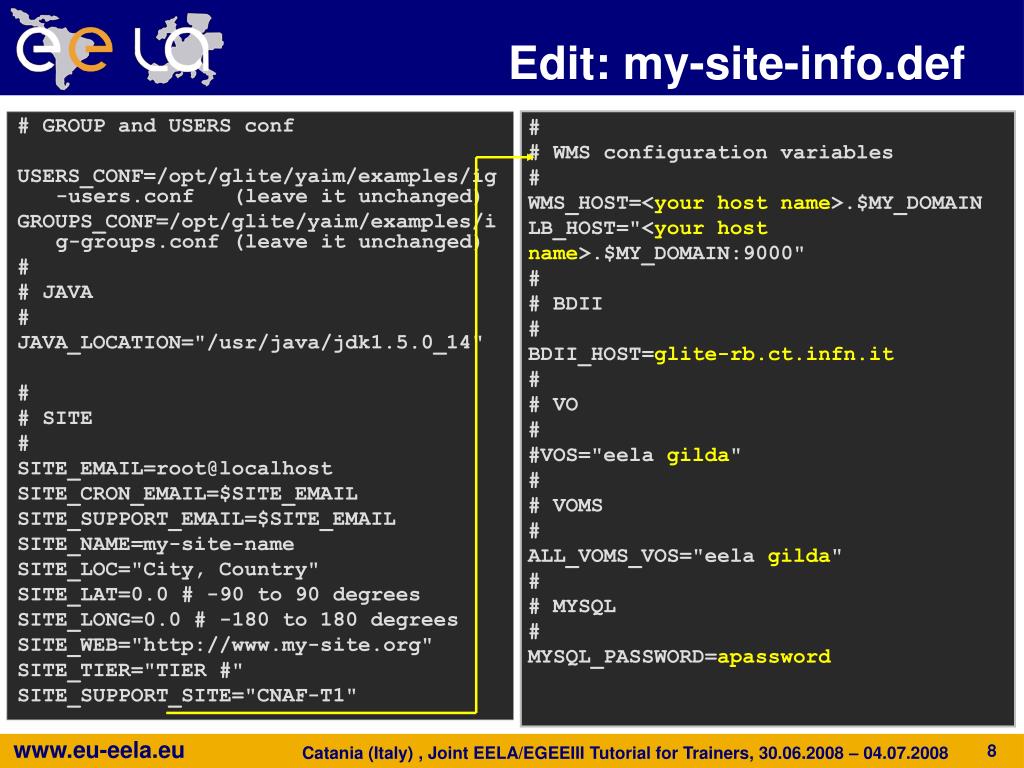Select the '# GROUP and USERS conf' line
Image resolution: width=1024 pixels, height=768 pixels.
[x=155, y=125]
